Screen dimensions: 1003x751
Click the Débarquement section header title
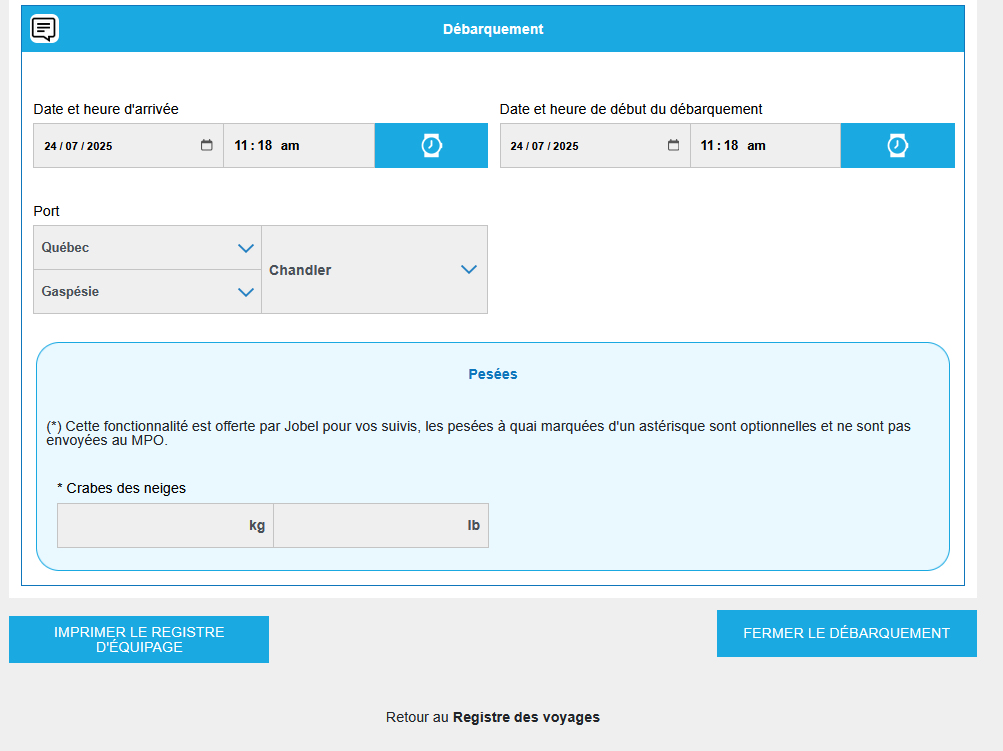493,29
